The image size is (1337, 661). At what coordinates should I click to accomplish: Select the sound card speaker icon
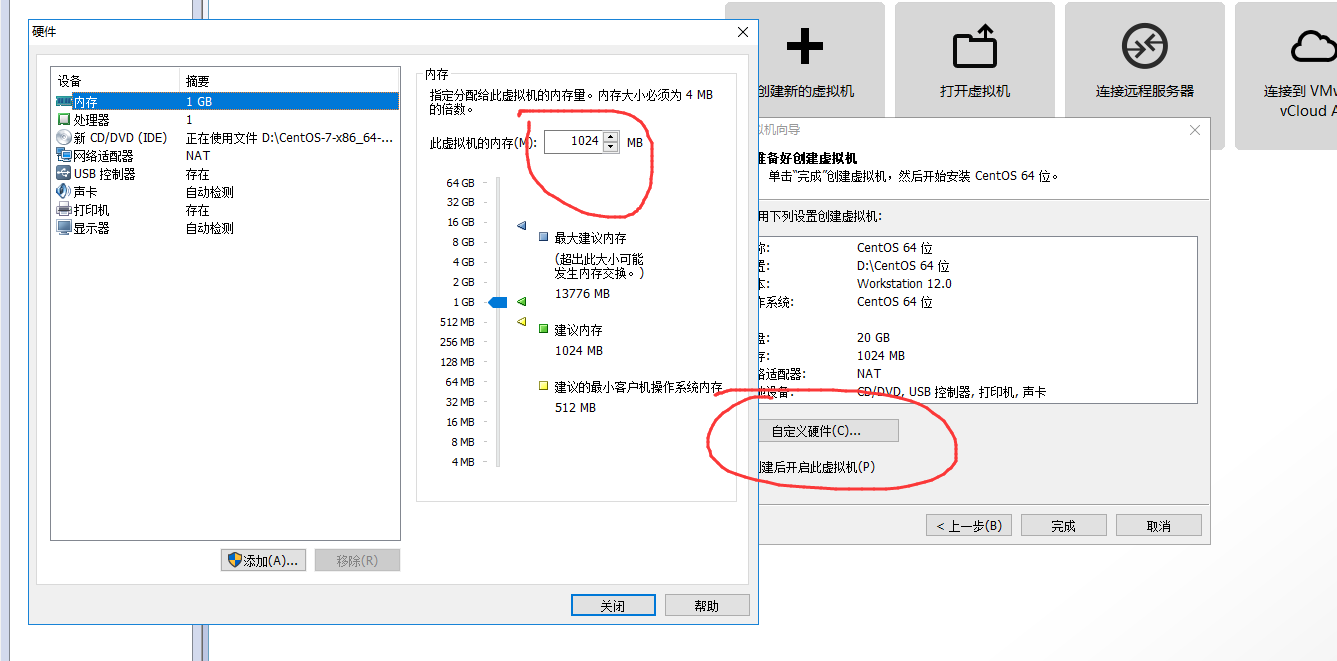click(64, 192)
